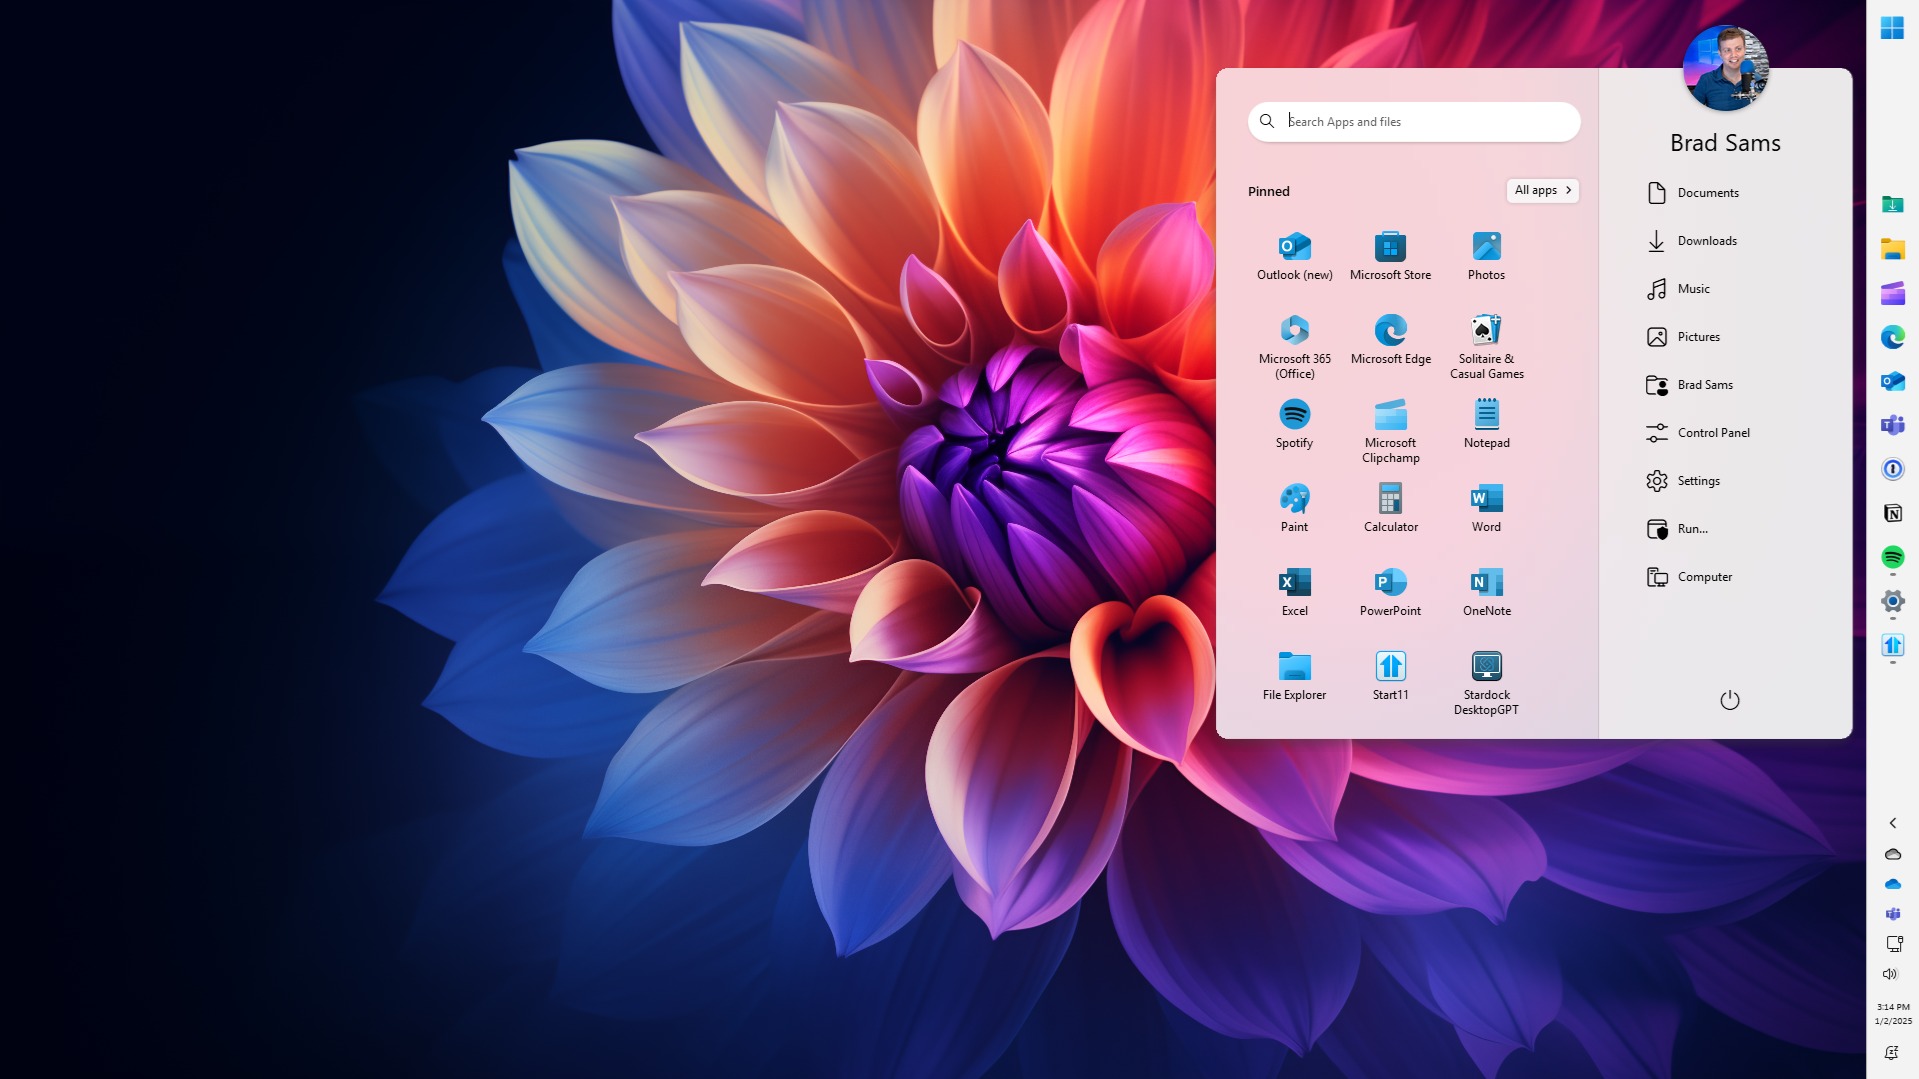The width and height of the screenshot is (1919, 1079).
Task: Open File Explorer from the taskbar
Action: [1892, 249]
